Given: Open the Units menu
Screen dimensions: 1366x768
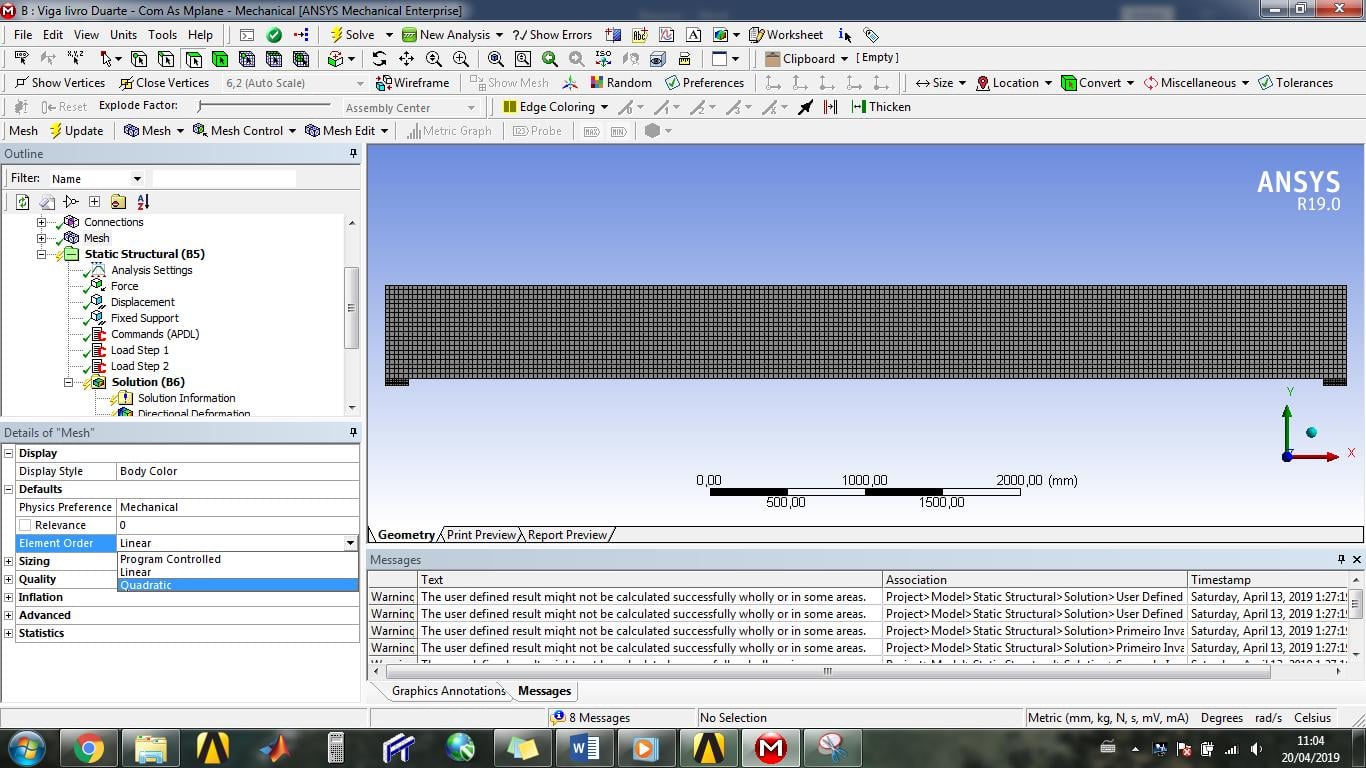Looking at the screenshot, I should click(x=123, y=35).
